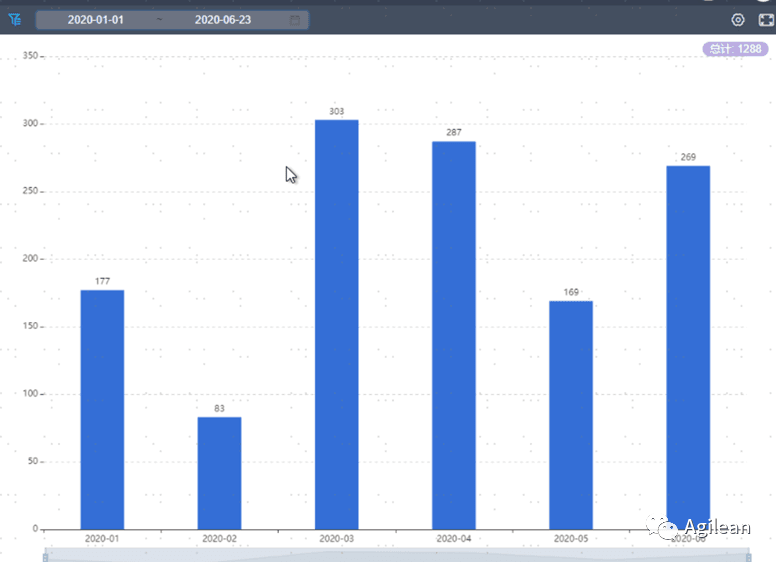776x562 pixels.
Task: Expand chart to fullscreen view
Action: pyautogui.click(x=766, y=20)
